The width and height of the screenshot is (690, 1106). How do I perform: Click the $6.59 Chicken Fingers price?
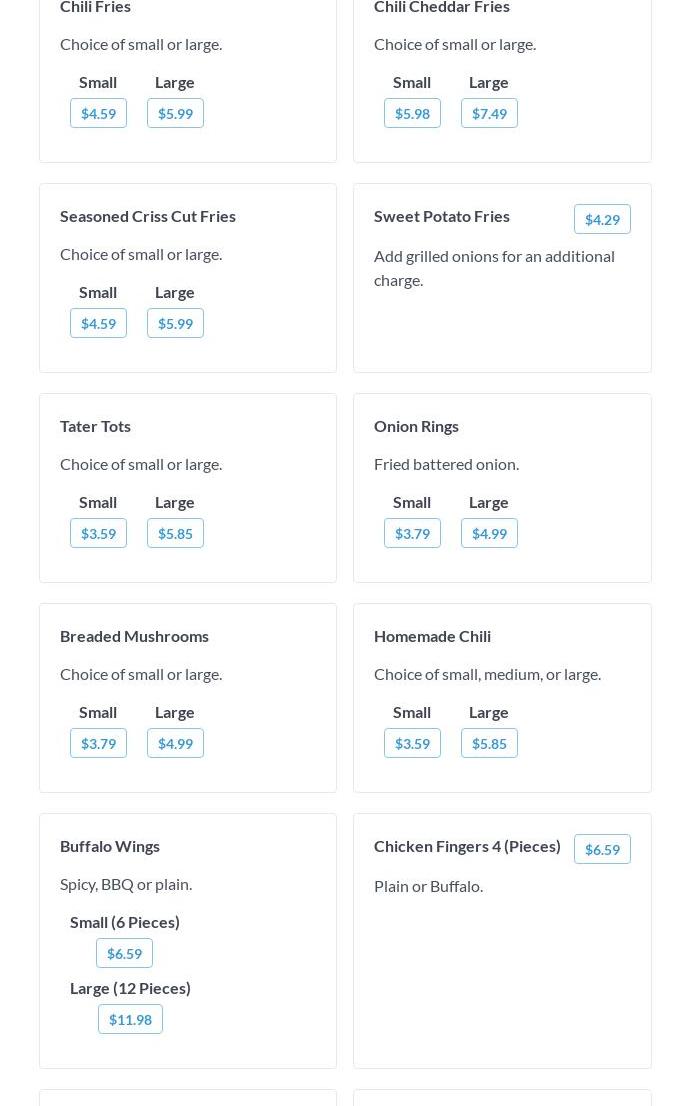pyautogui.click(x=602, y=849)
